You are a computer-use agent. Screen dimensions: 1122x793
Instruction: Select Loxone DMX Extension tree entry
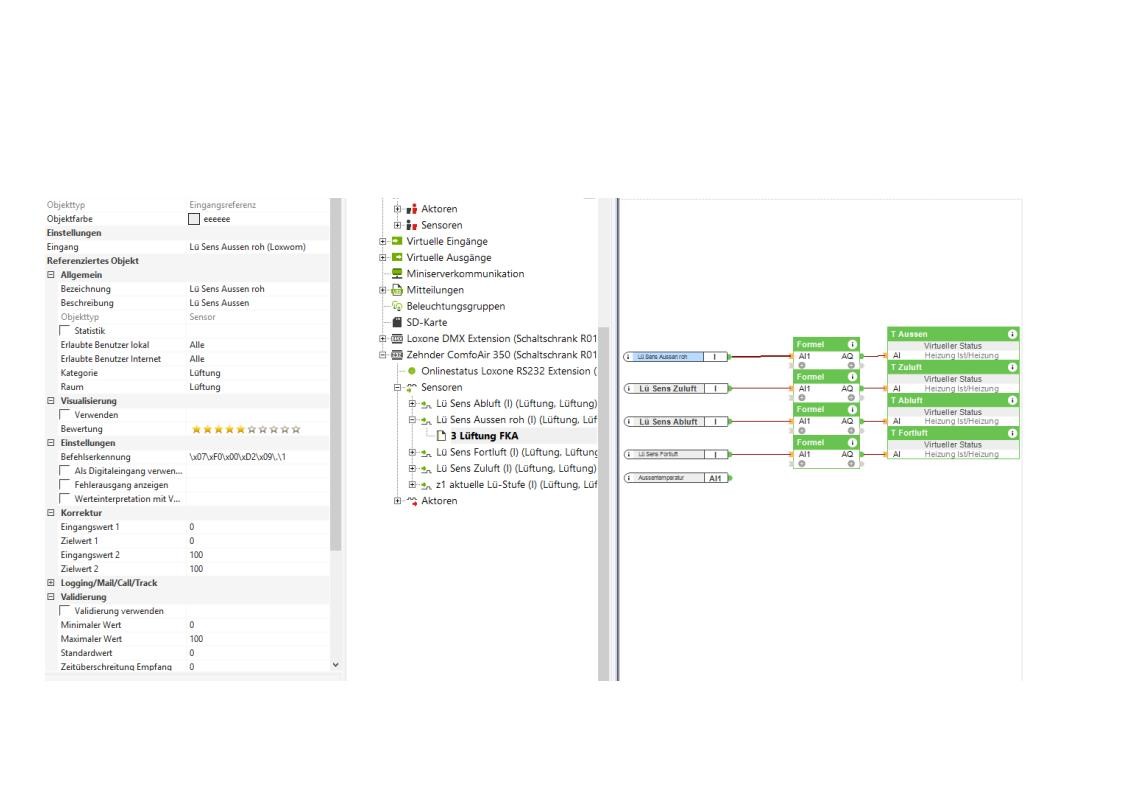(x=501, y=339)
